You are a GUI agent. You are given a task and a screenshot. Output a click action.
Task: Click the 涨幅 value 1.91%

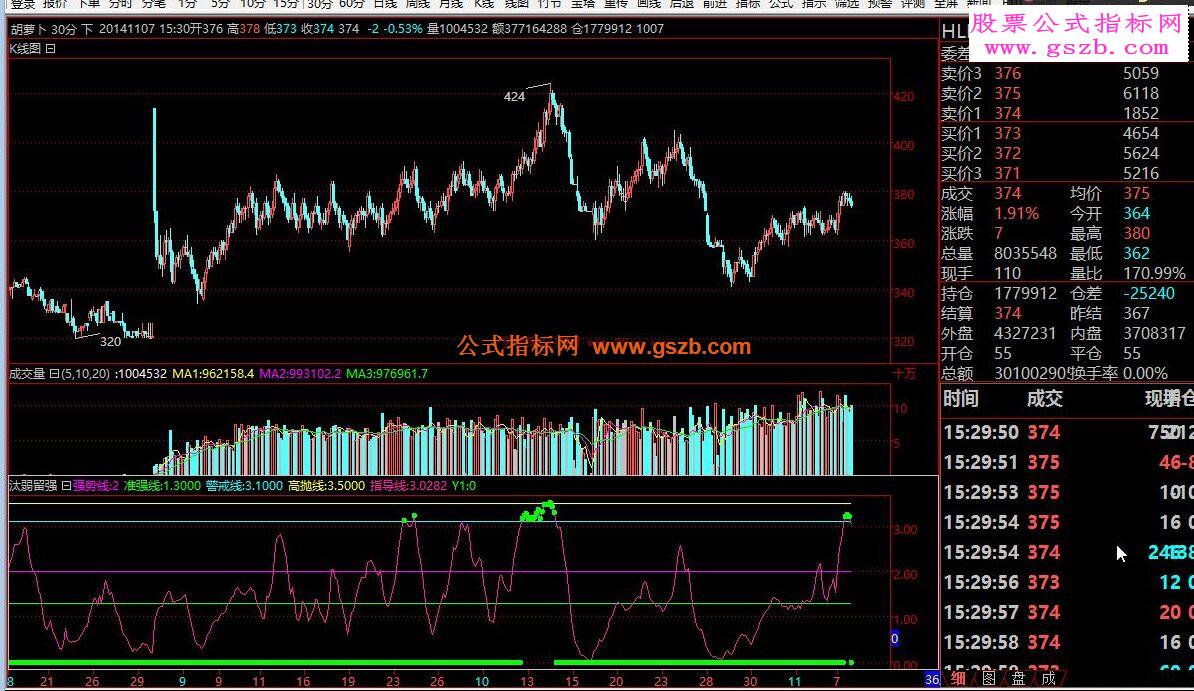[1017, 214]
